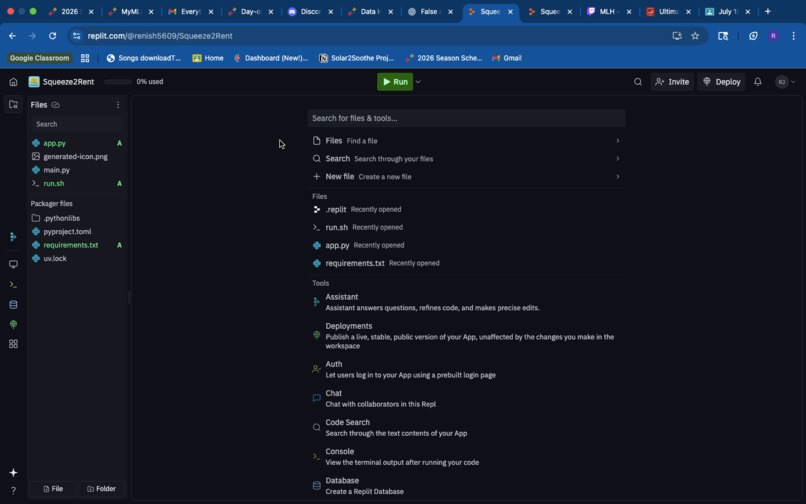The image size is (806, 504).
Task: Open the account avatar dropdown
Action: click(x=785, y=82)
